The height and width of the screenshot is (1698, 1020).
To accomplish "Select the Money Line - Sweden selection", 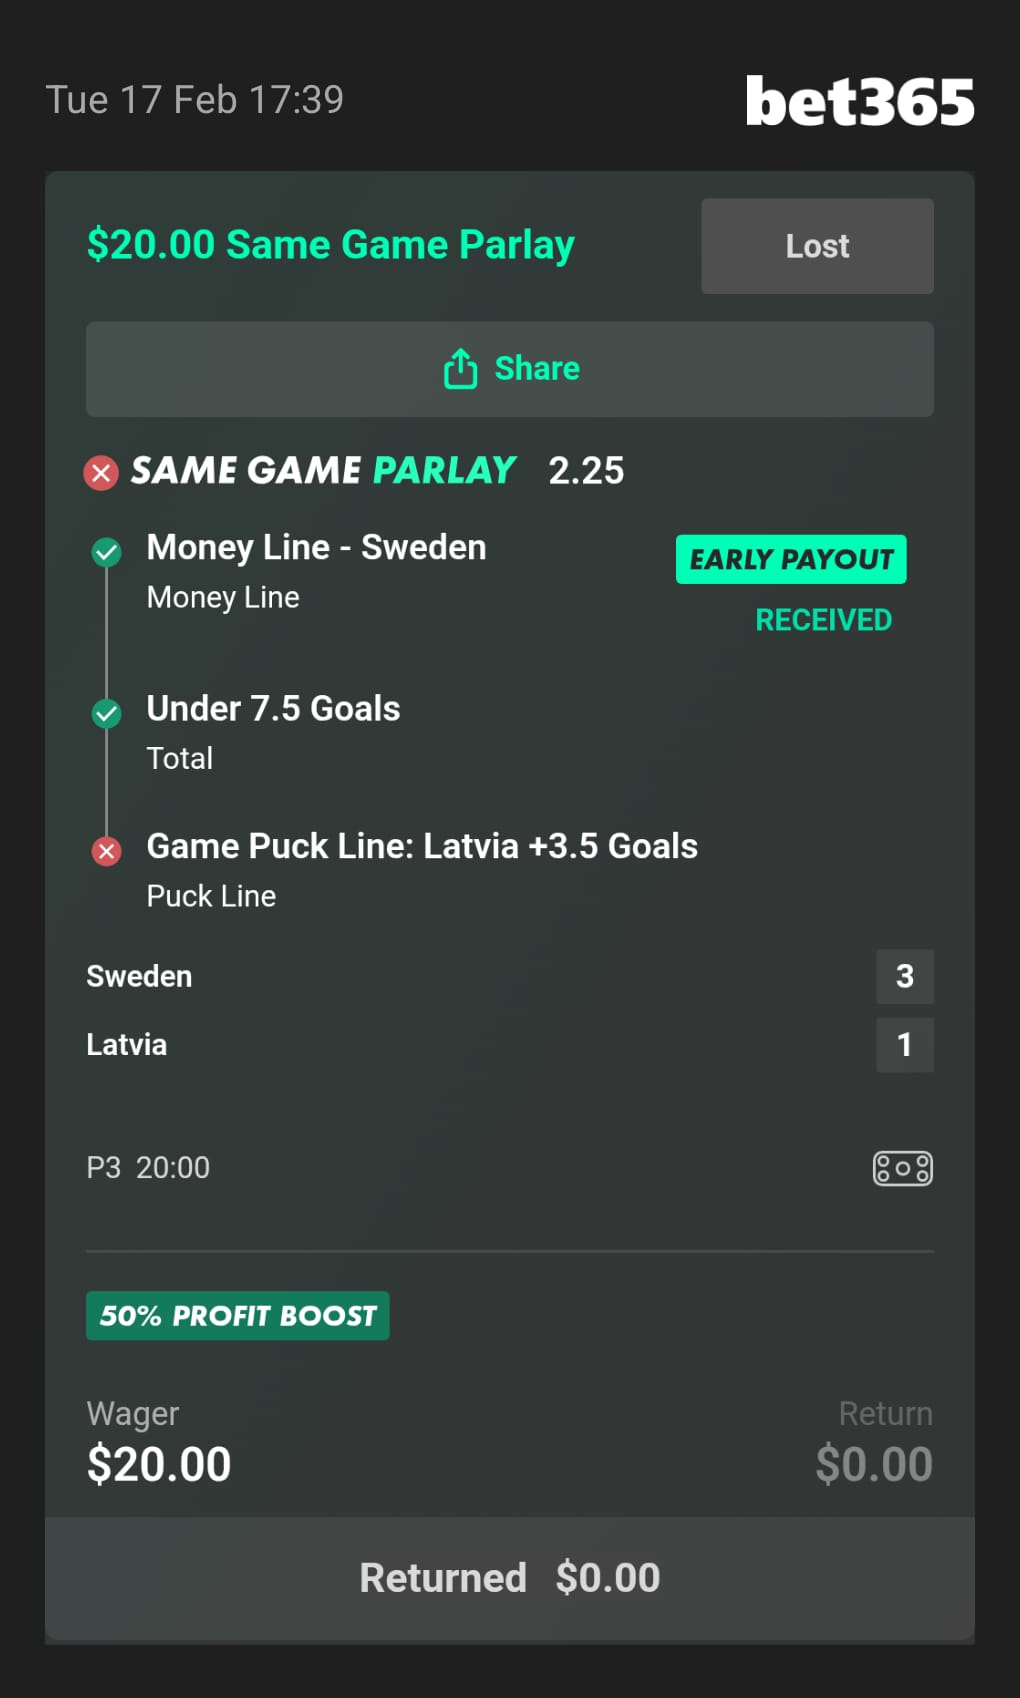I will tap(316, 548).
